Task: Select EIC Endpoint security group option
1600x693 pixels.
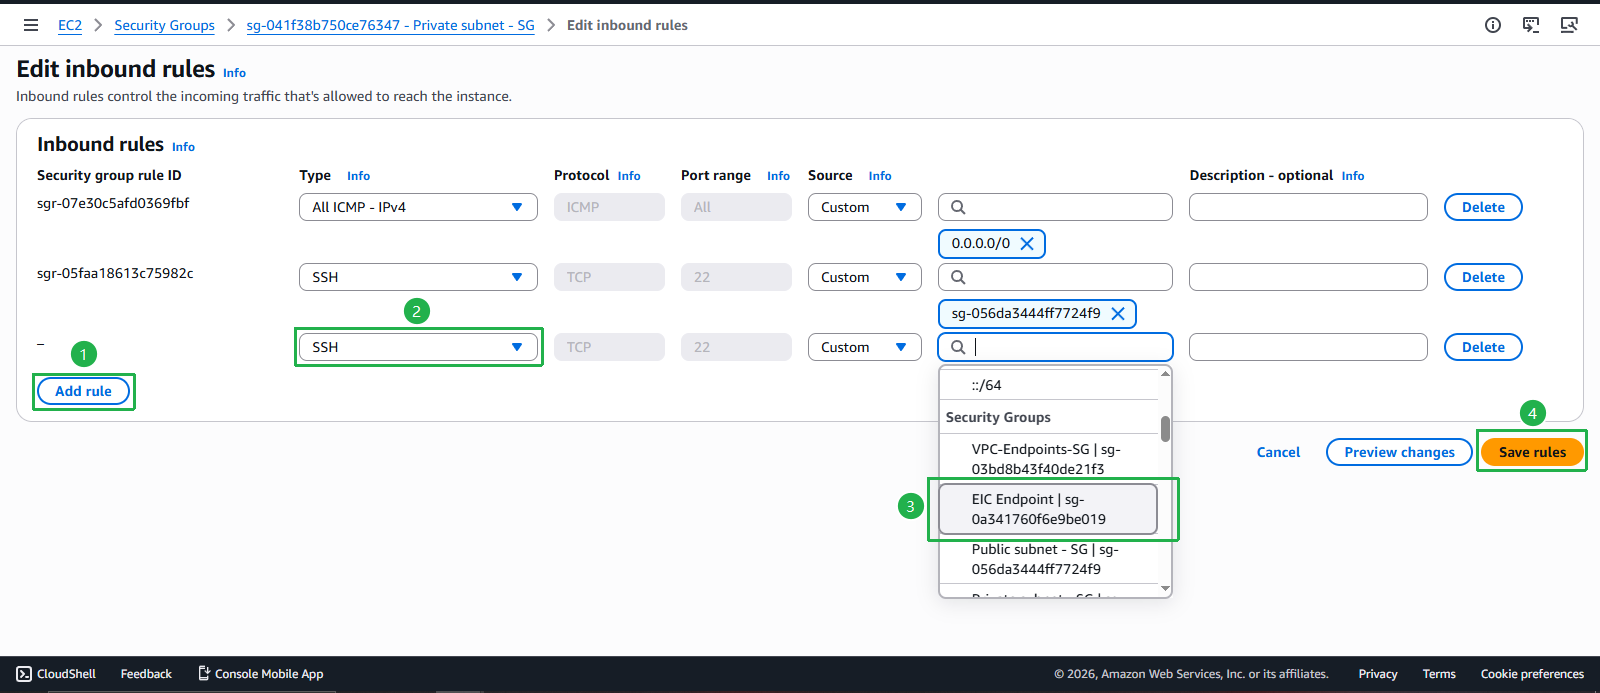Action: [1048, 509]
